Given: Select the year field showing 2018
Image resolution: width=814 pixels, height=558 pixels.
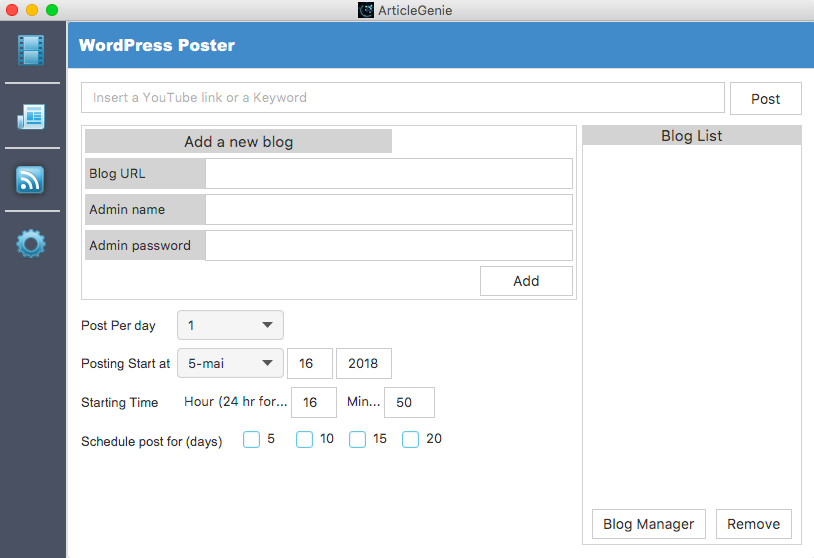Looking at the screenshot, I should (364, 363).
